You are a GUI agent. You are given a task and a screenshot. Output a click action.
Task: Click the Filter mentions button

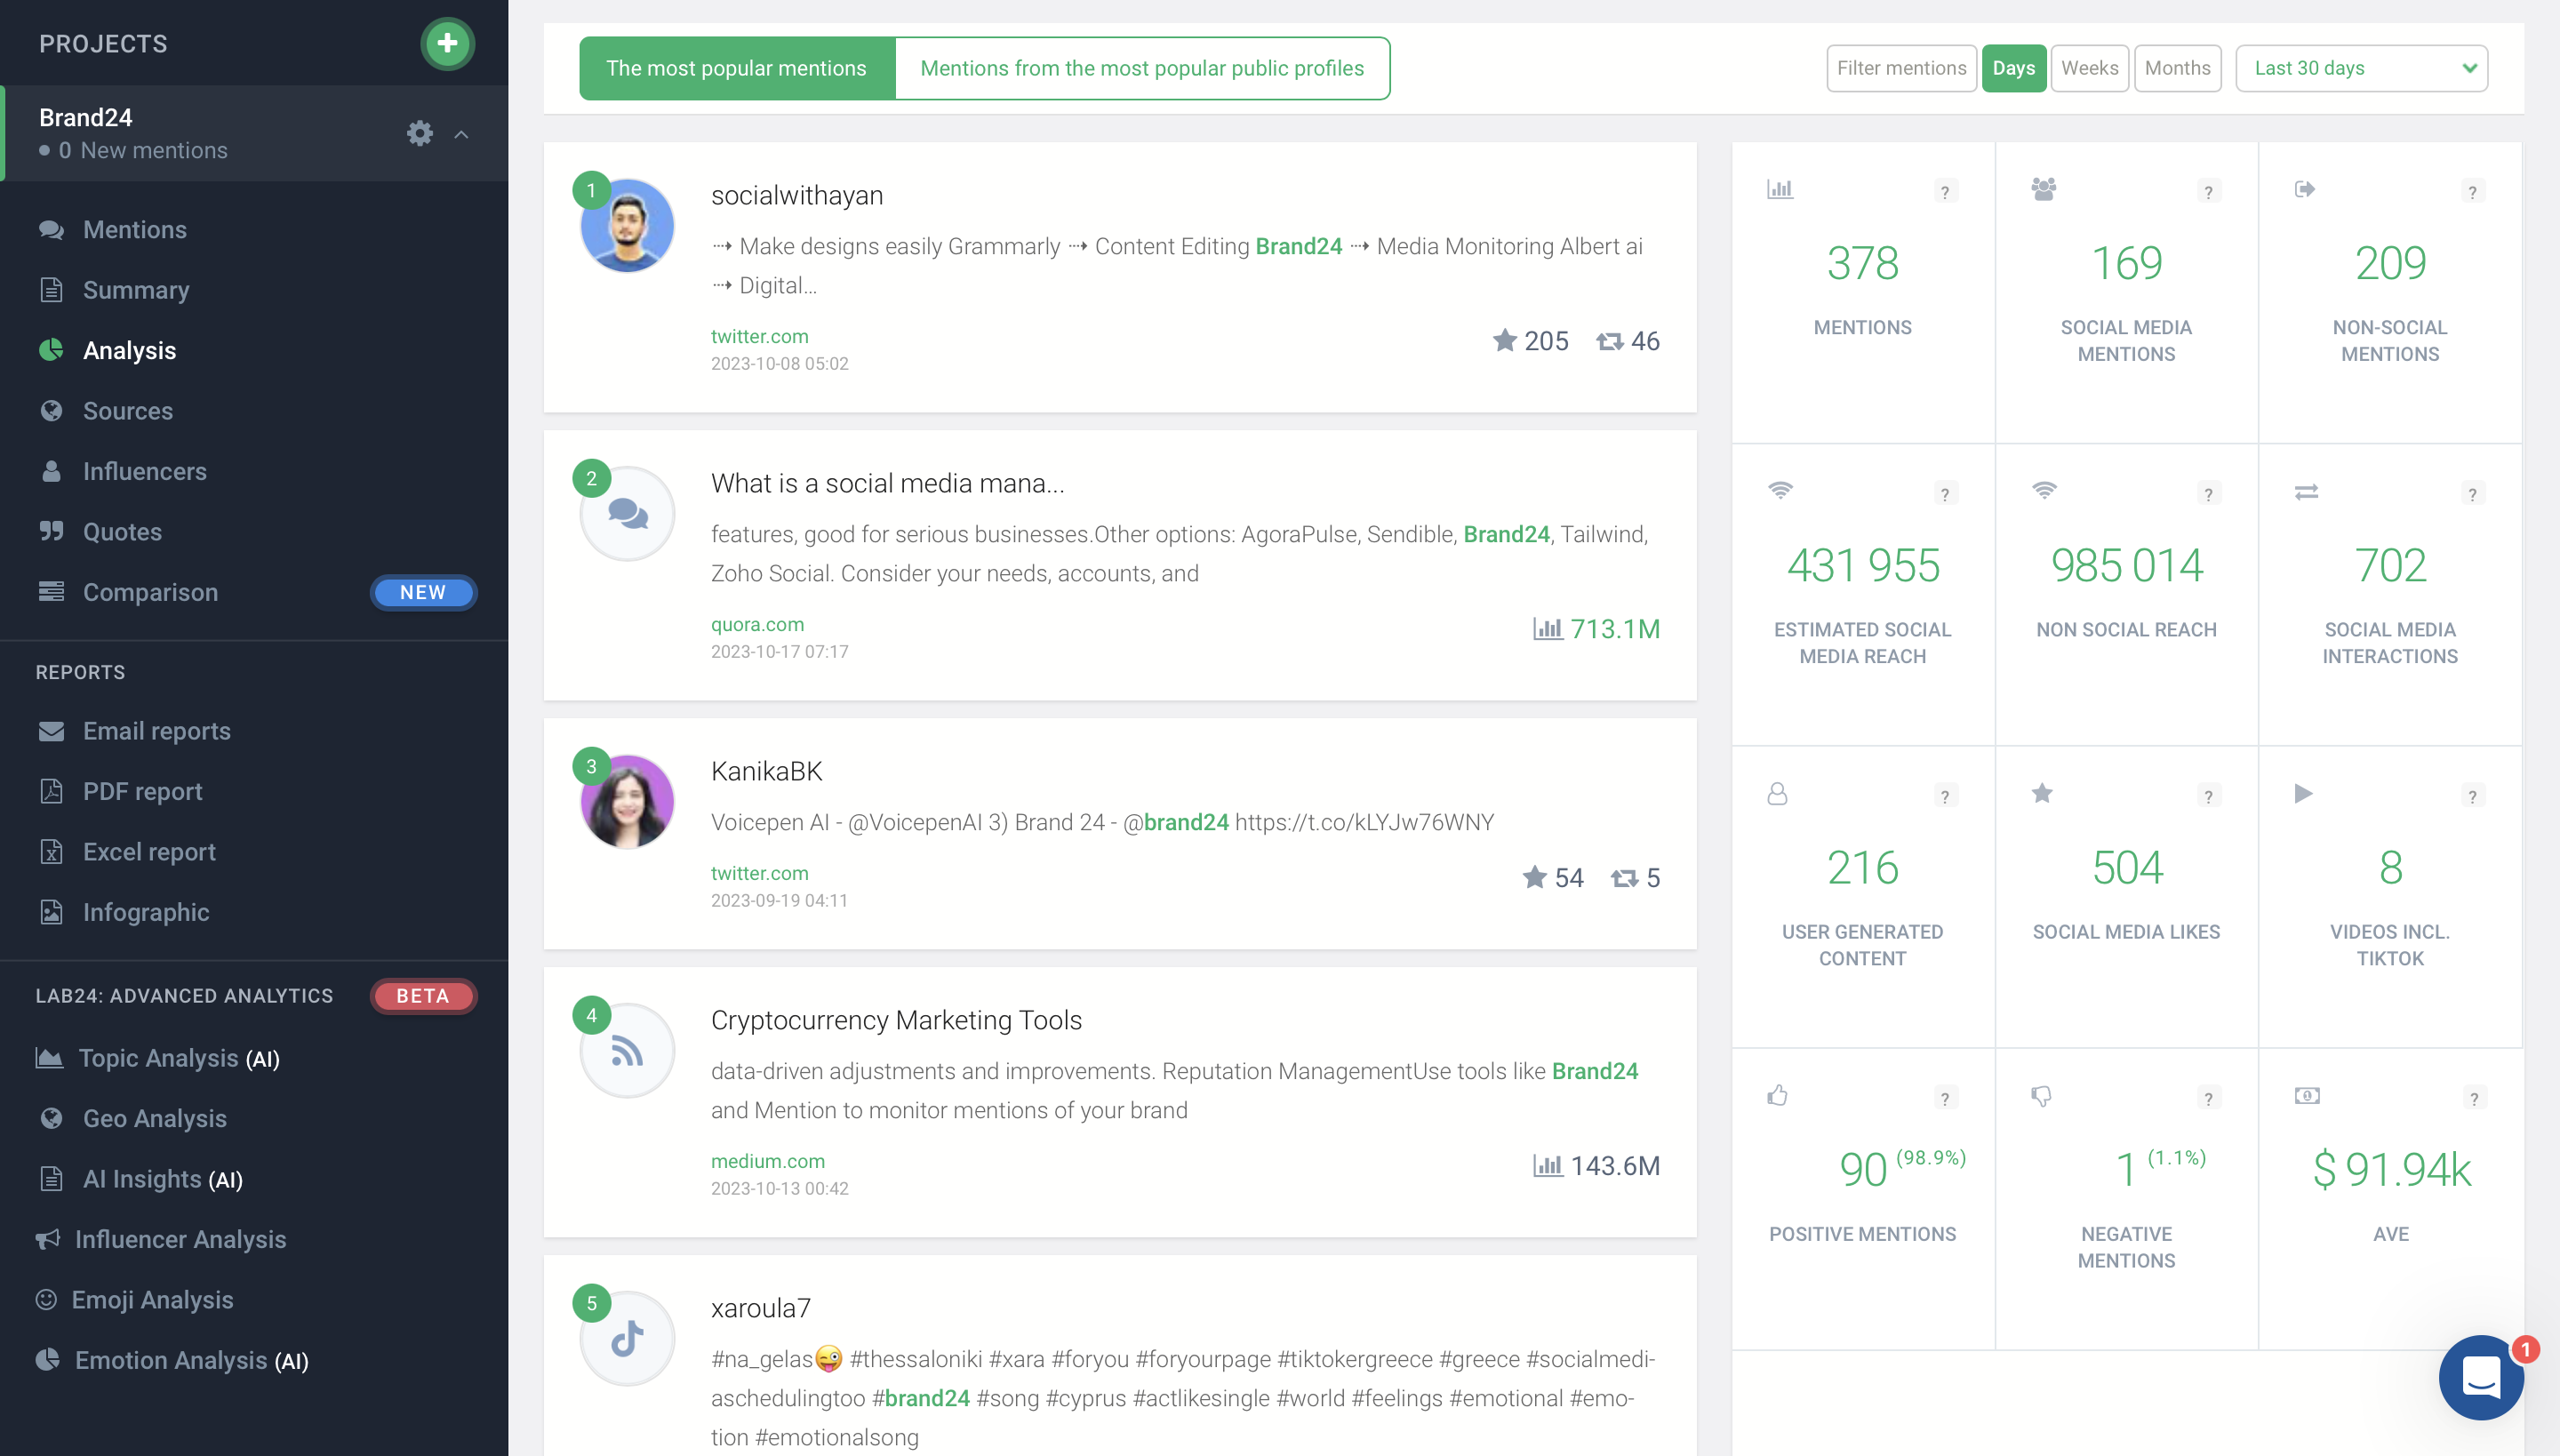tap(1900, 68)
